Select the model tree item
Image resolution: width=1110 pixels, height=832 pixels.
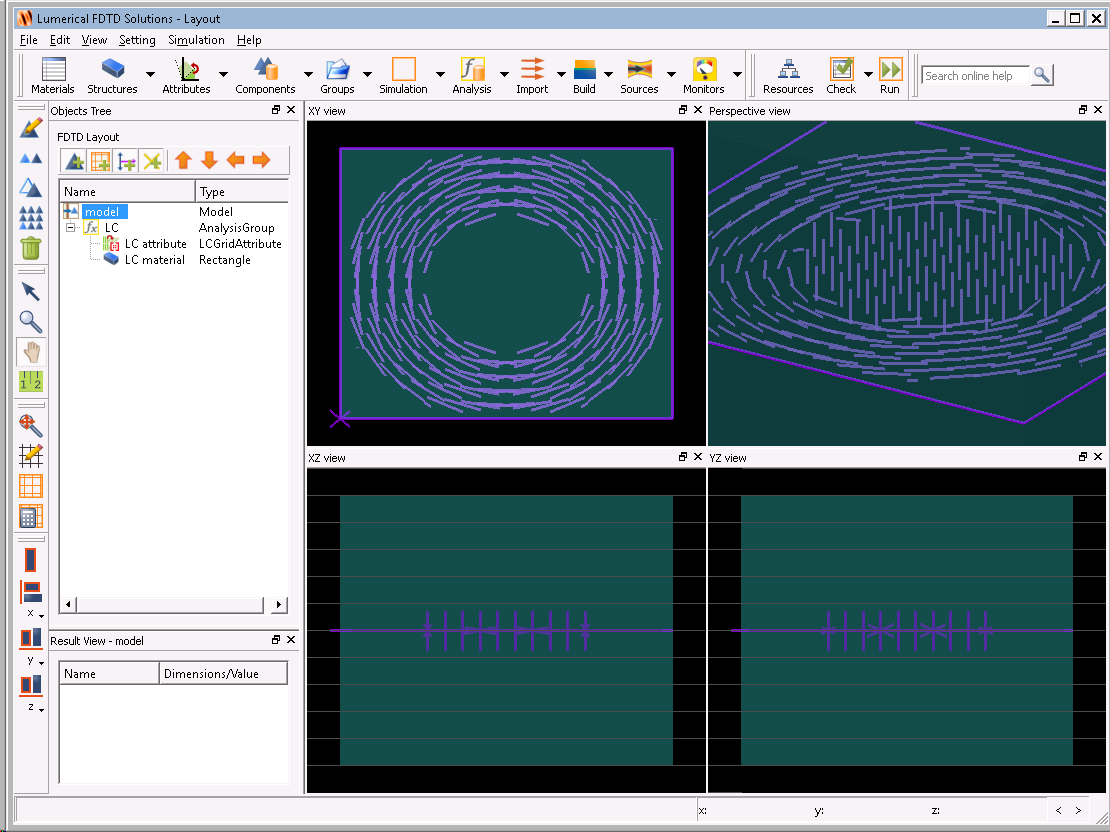(x=102, y=211)
